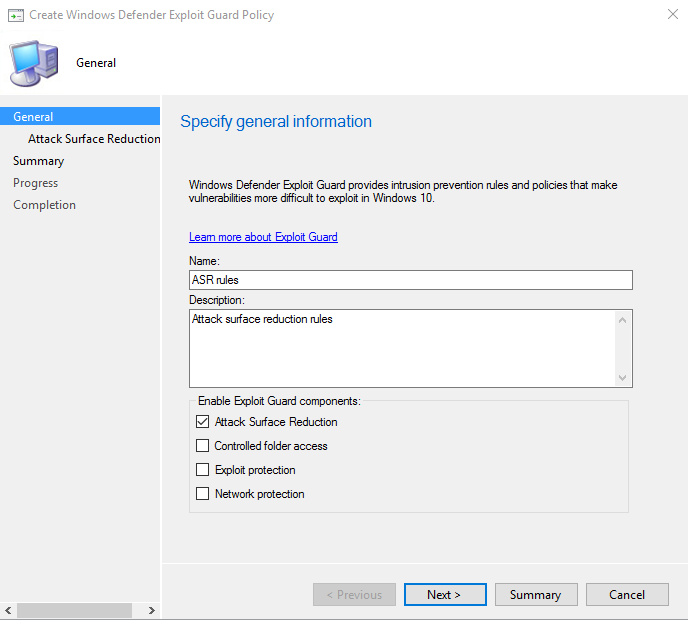Enable Controlled folder access checkbox

pyautogui.click(x=203, y=446)
